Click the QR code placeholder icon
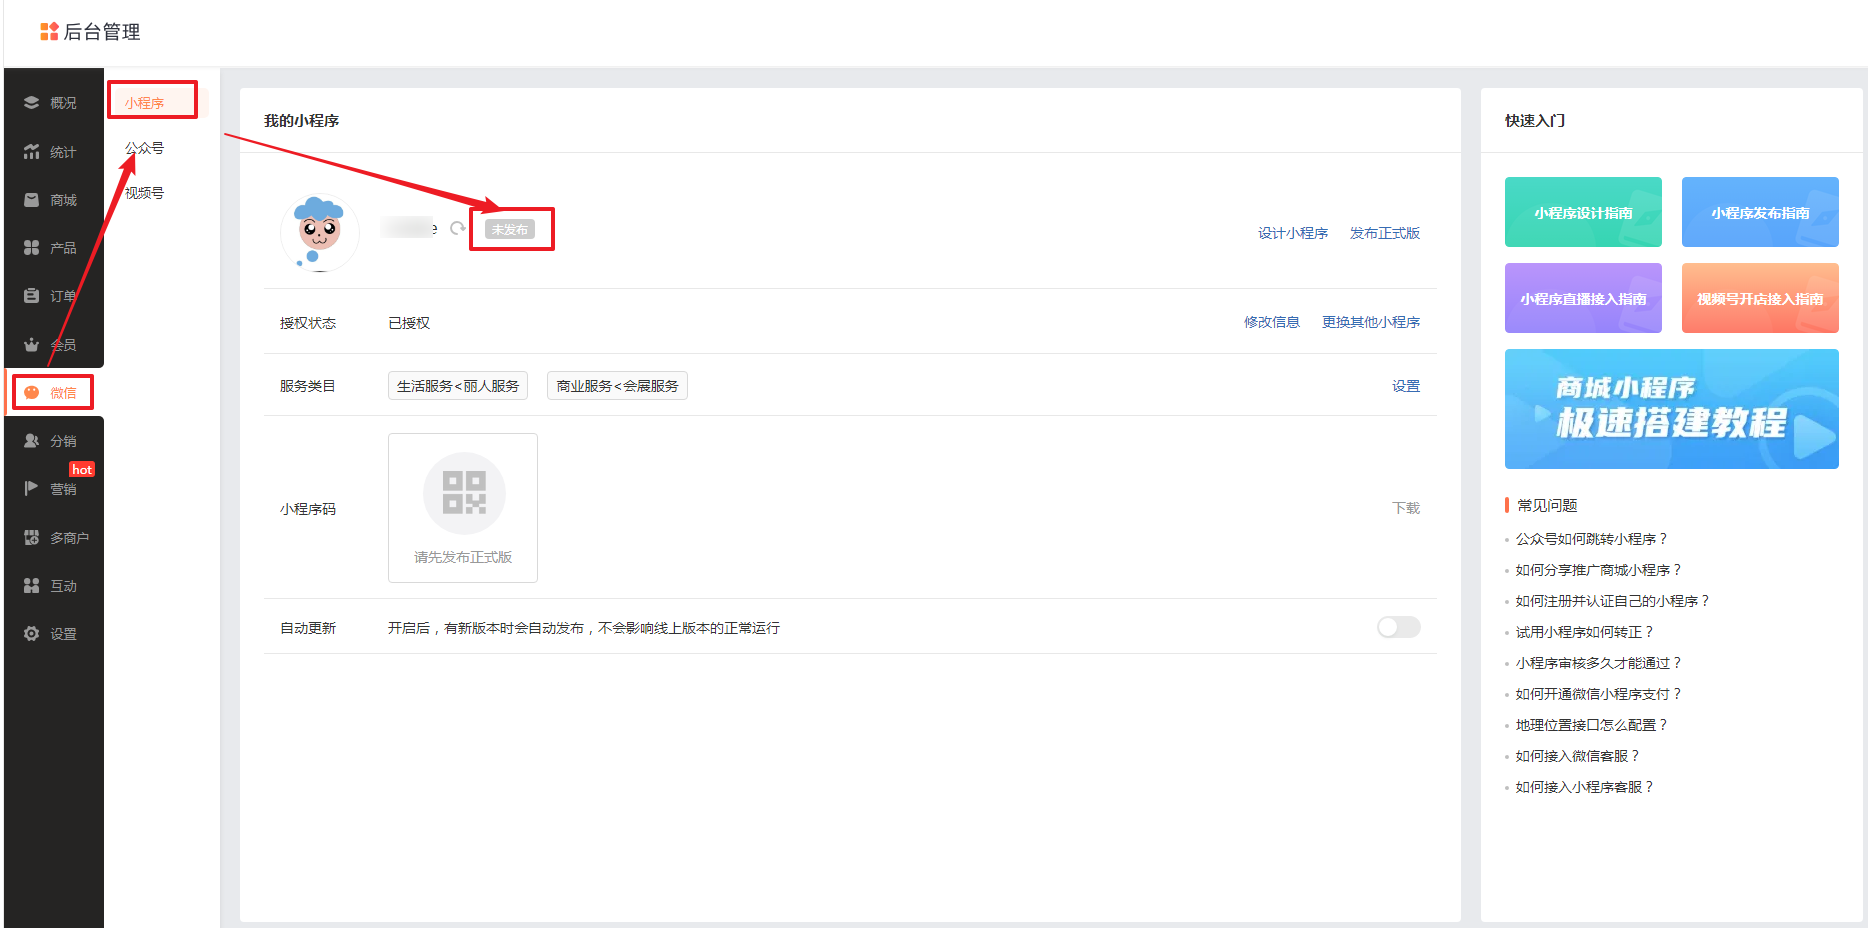The width and height of the screenshot is (1868, 928). click(x=464, y=493)
